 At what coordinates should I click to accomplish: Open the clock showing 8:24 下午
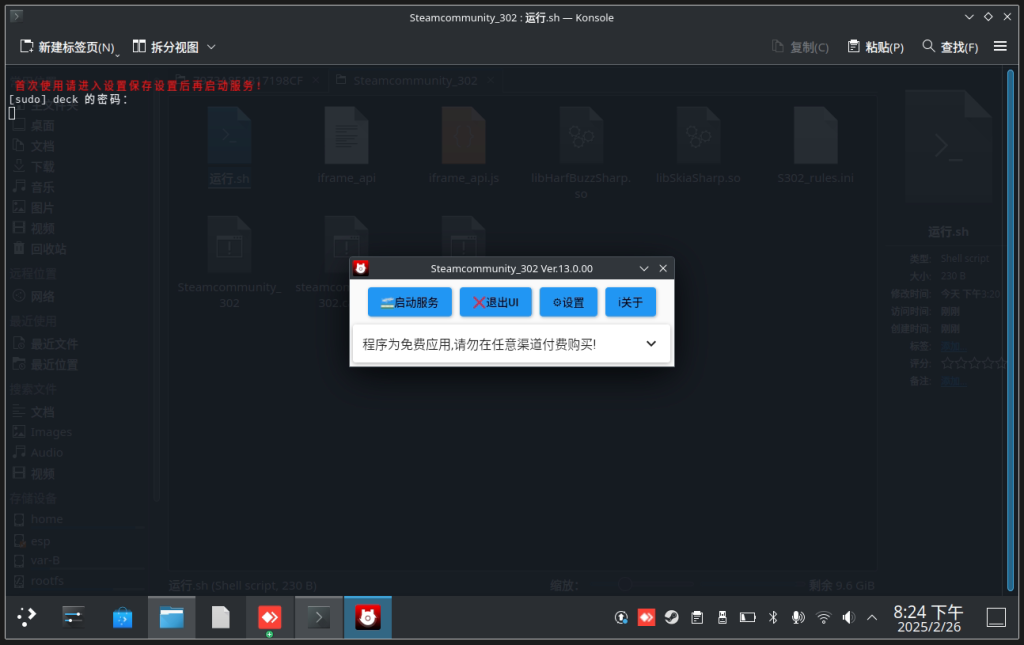coord(928,618)
